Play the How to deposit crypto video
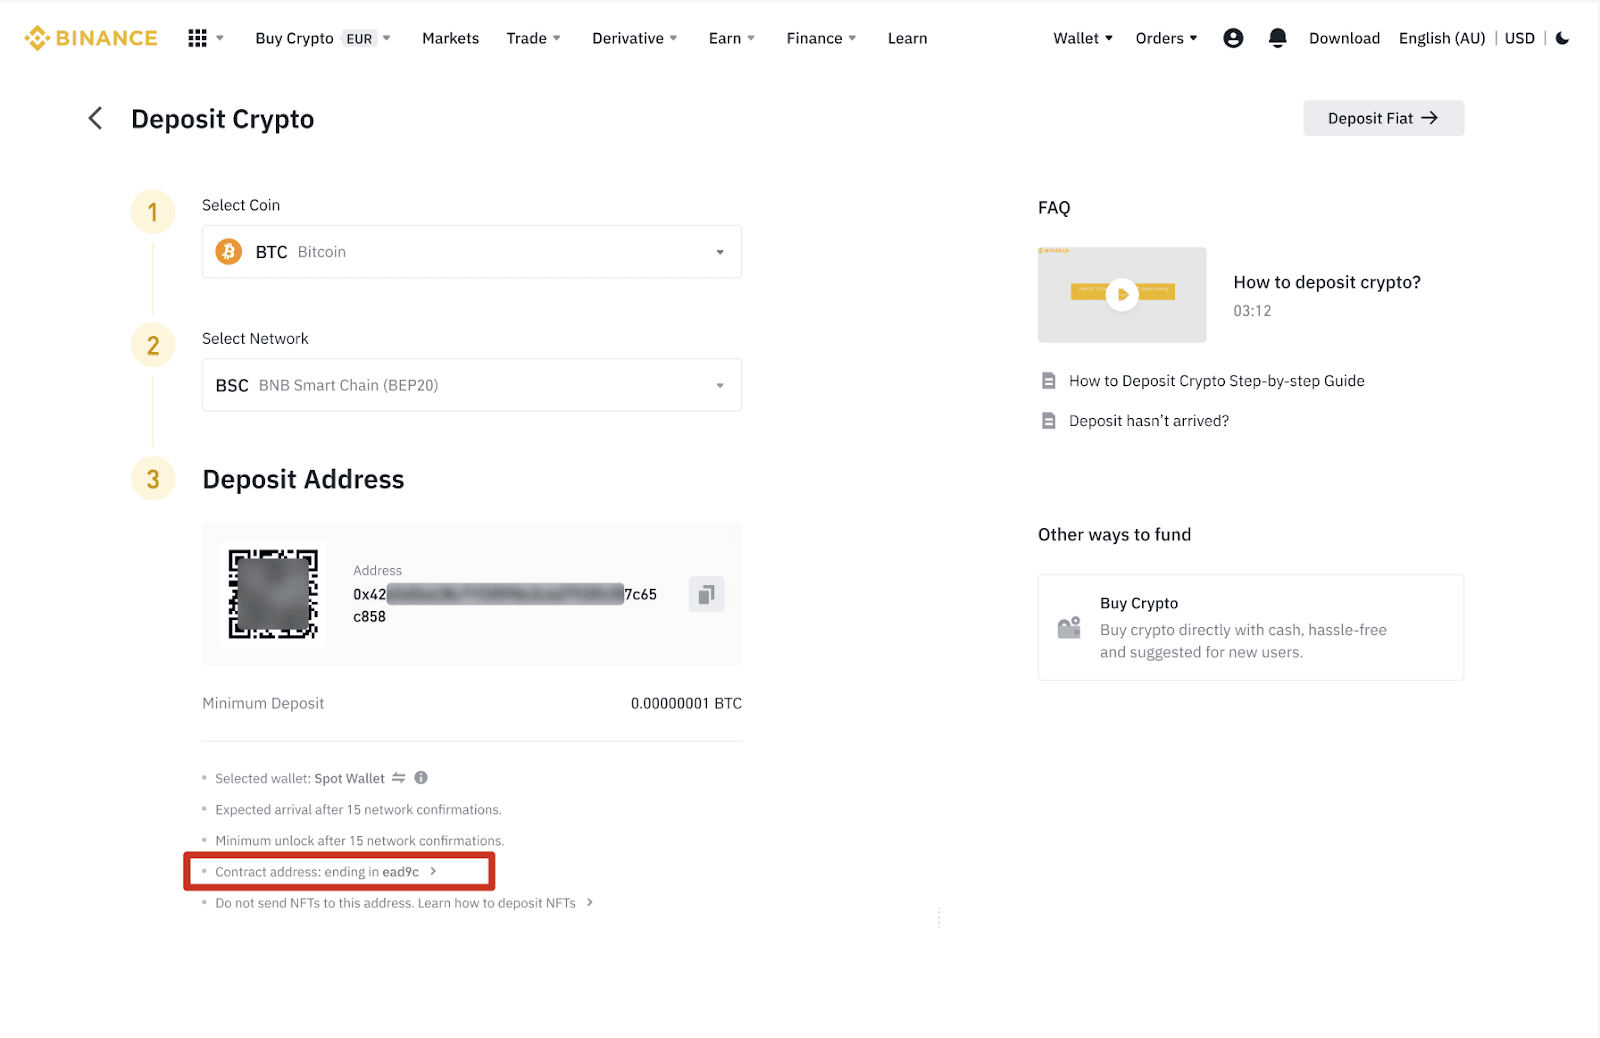The image size is (1600, 1038). (x=1122, y=294)
